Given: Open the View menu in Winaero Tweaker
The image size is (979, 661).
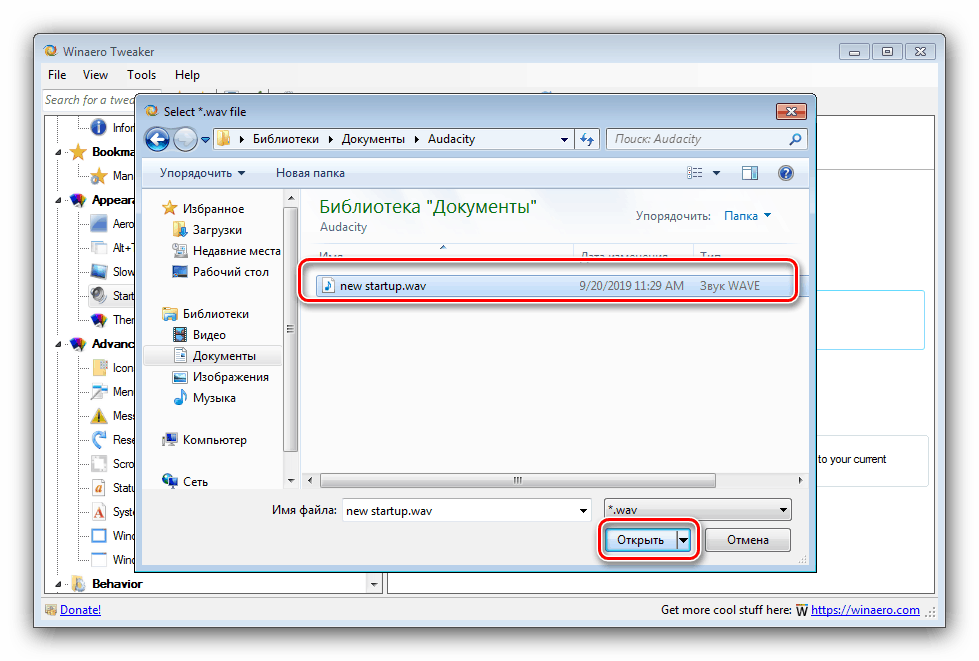Looking at the screenshot, I should click(x=94, y=74).
